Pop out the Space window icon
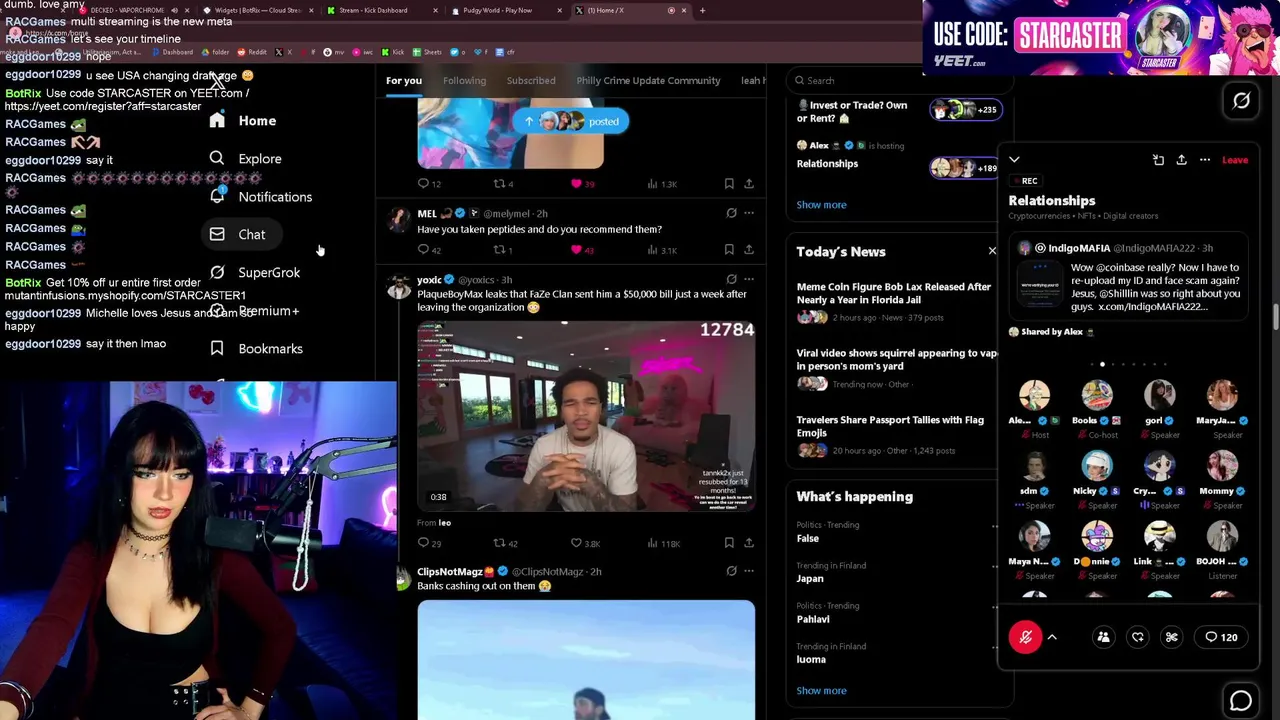This screenshot has width=1280, height=720. (1158, 160)
